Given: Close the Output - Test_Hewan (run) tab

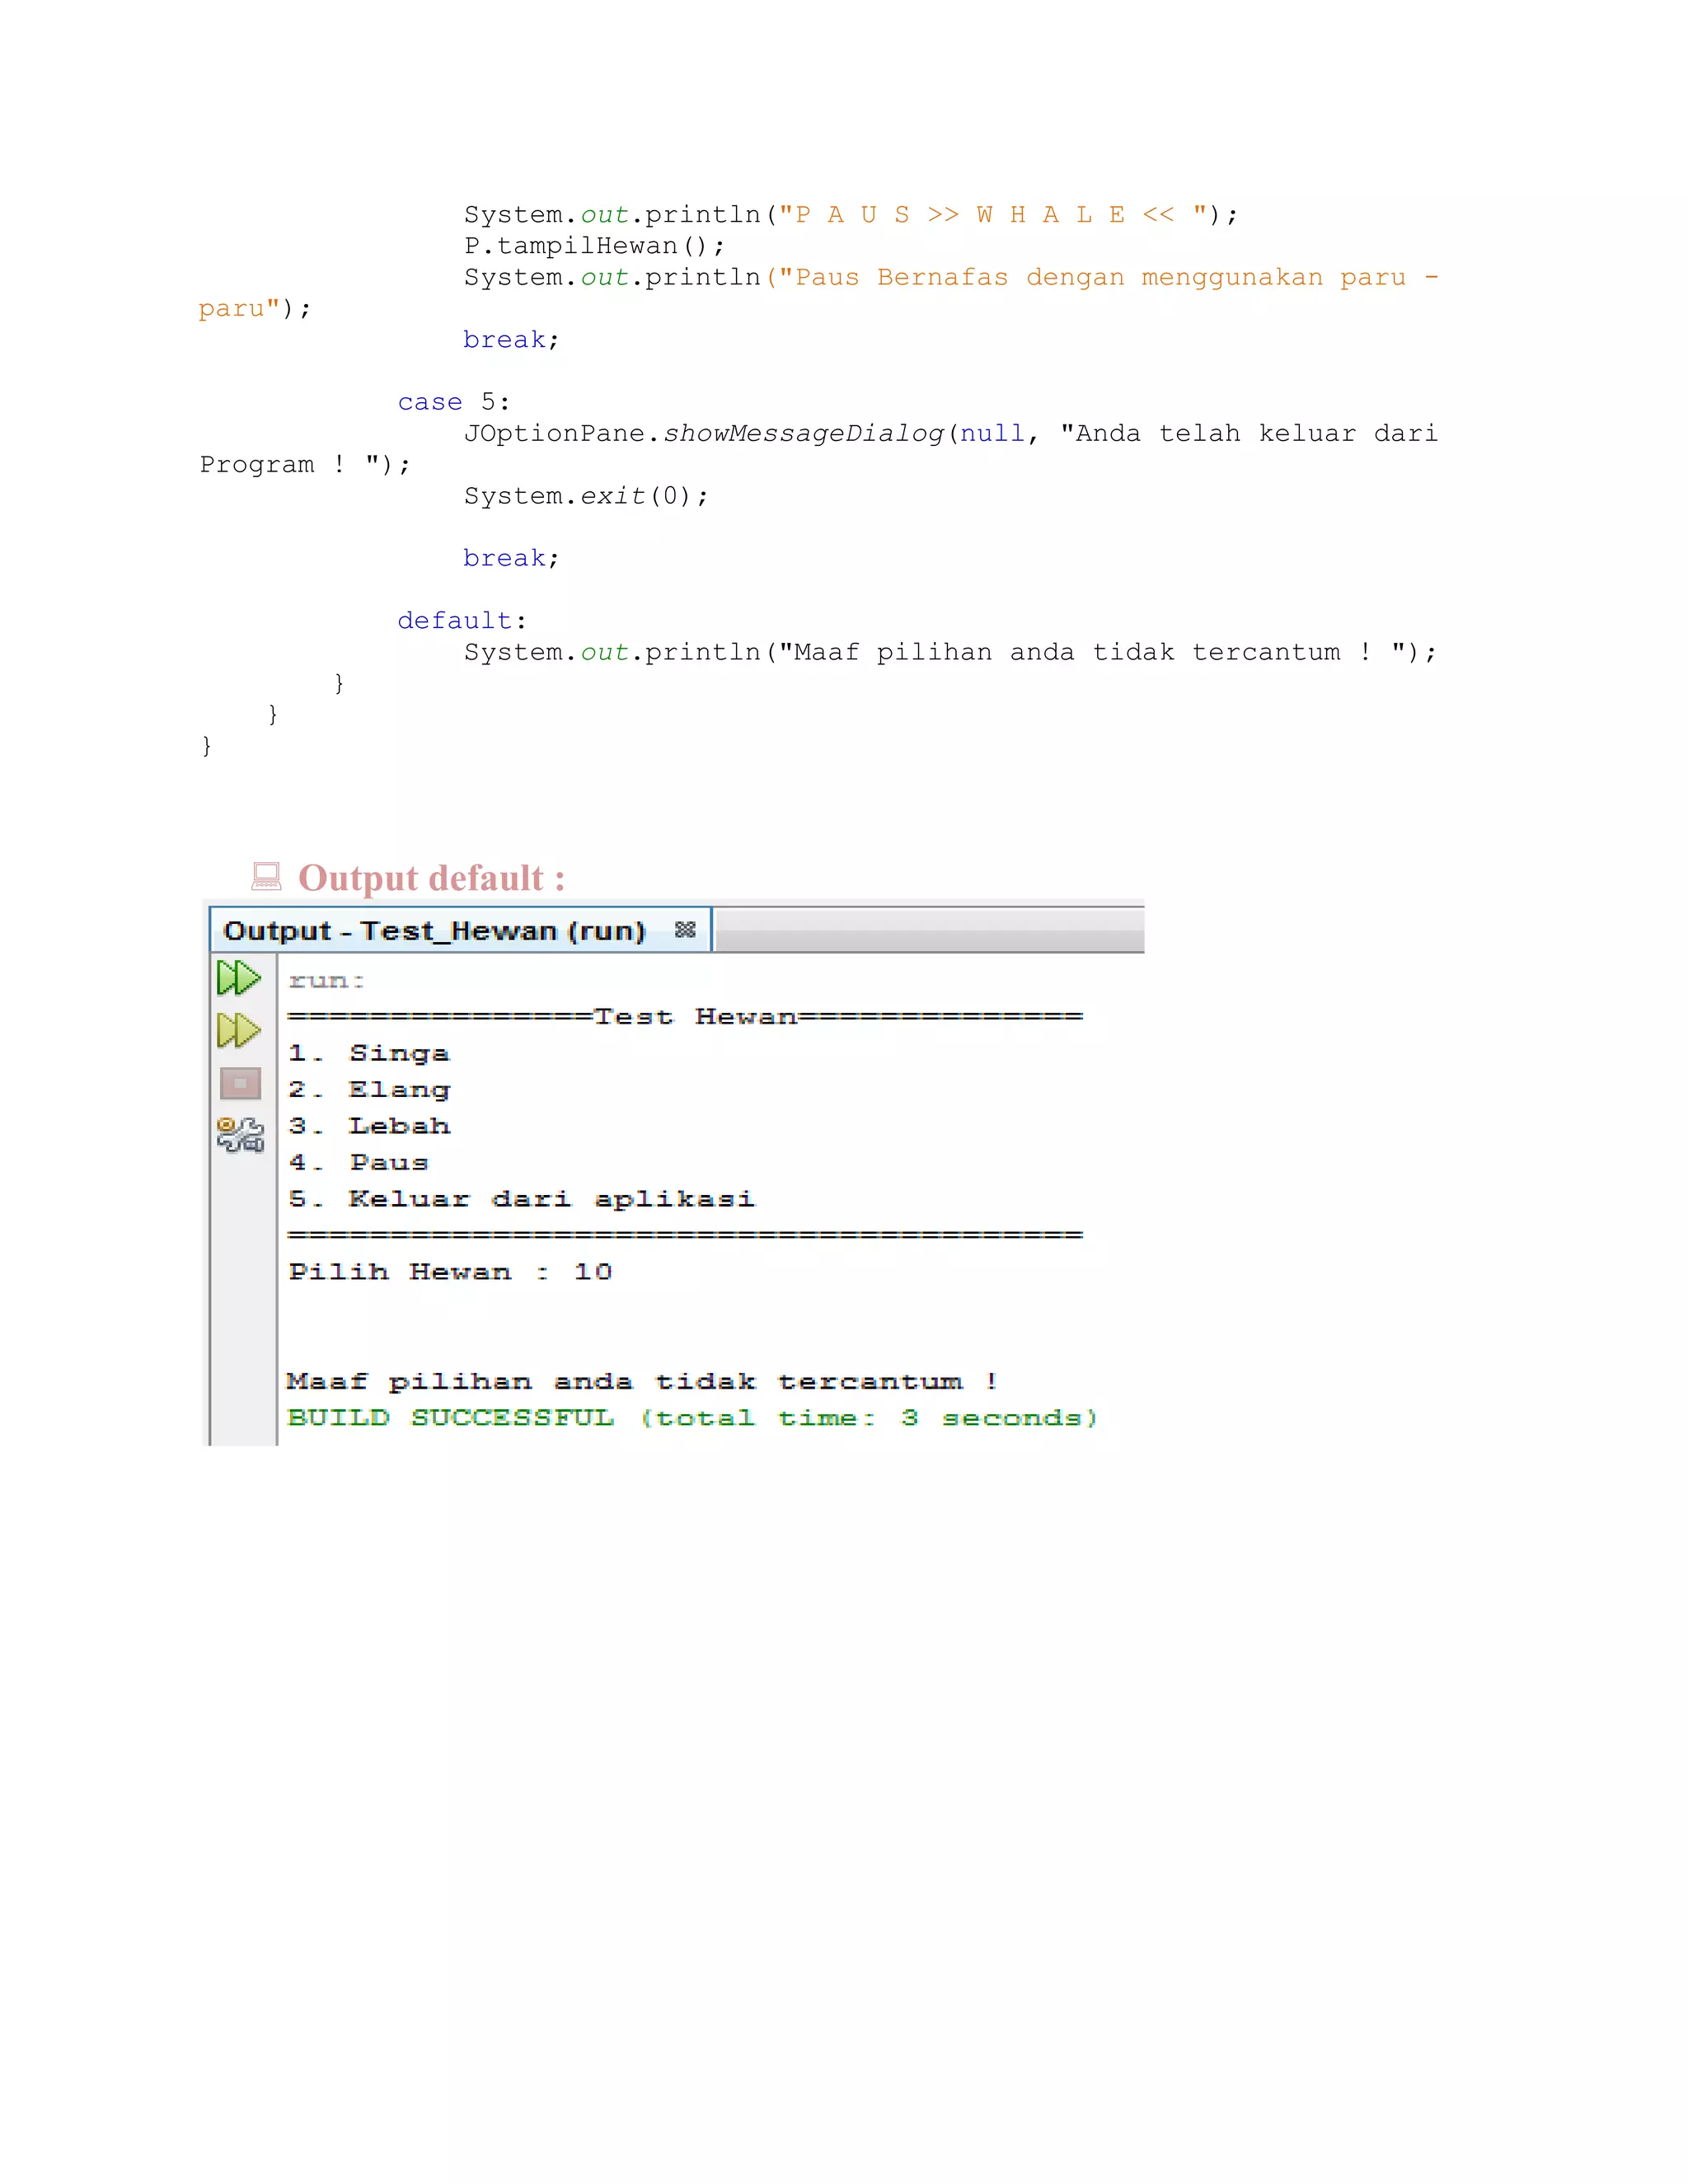Looking at the screenshot, I should coord(685,930).
